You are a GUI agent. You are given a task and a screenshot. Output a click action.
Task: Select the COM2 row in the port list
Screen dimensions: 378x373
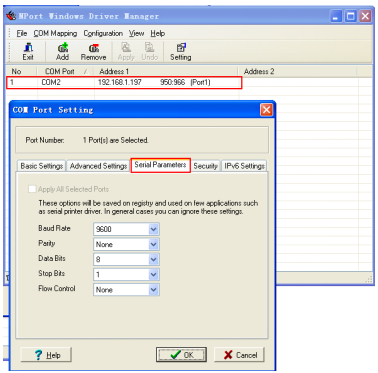click(124, 82)
